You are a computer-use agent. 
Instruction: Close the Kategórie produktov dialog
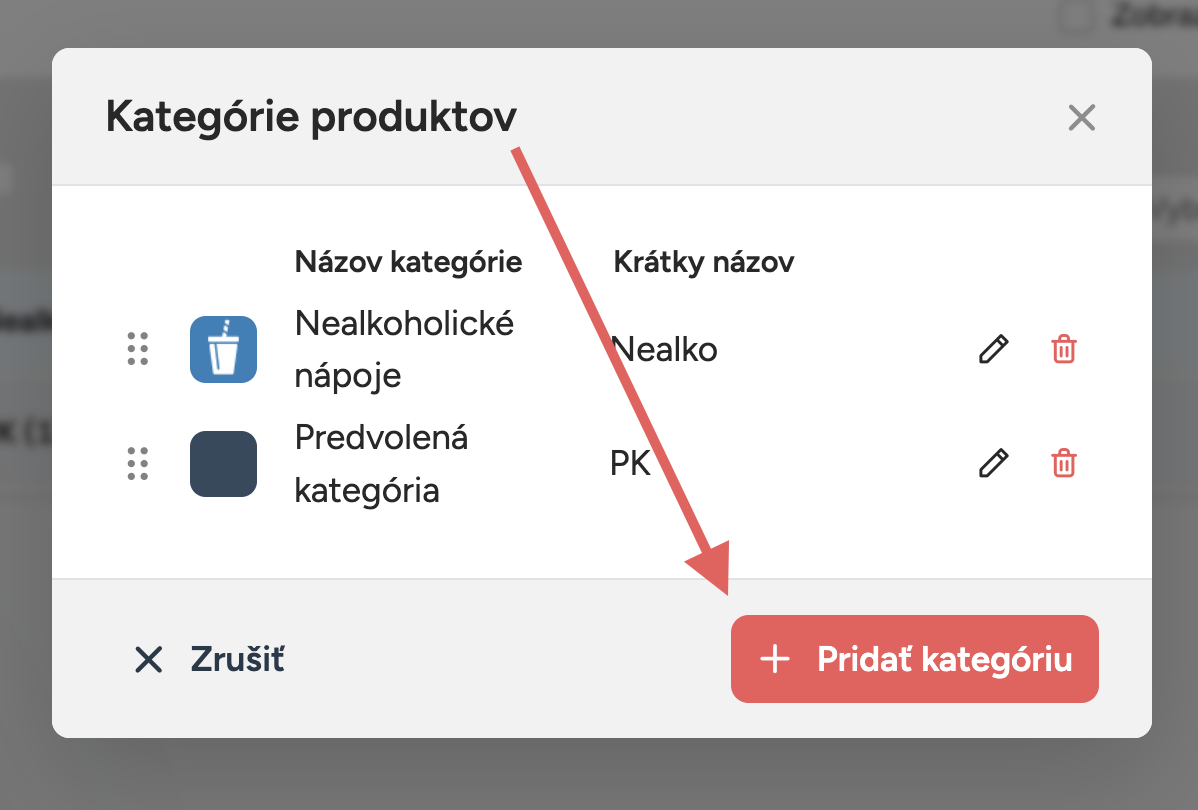1081,118
